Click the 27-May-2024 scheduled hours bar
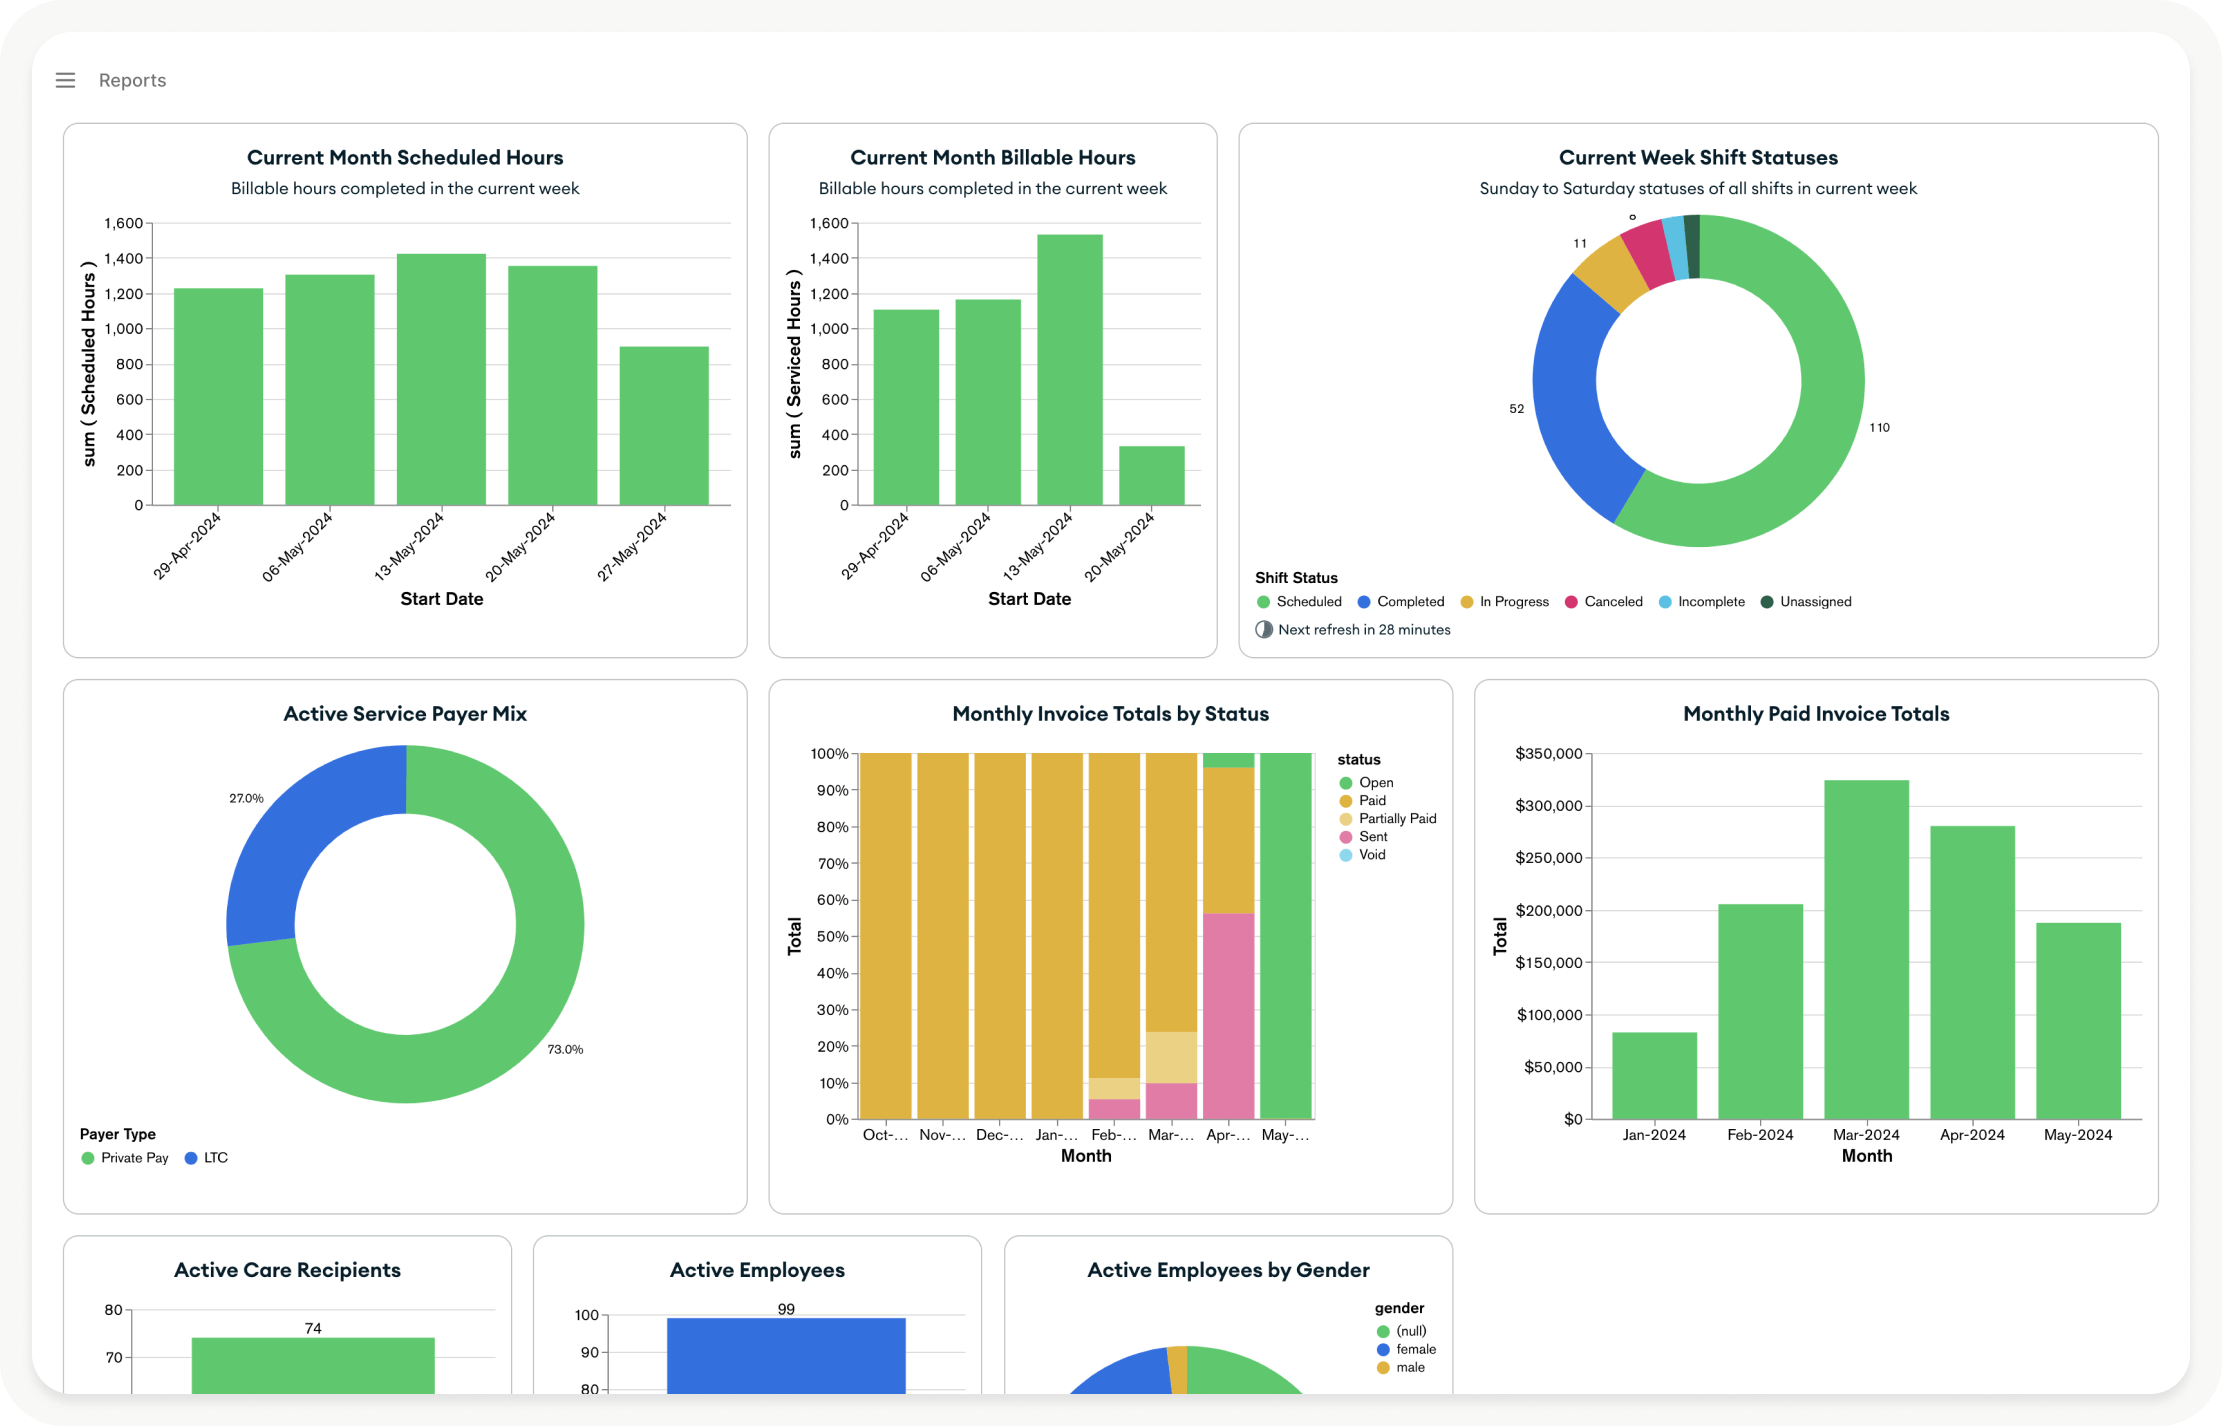Viewport: 2222px width, 1426px height. 664,426
